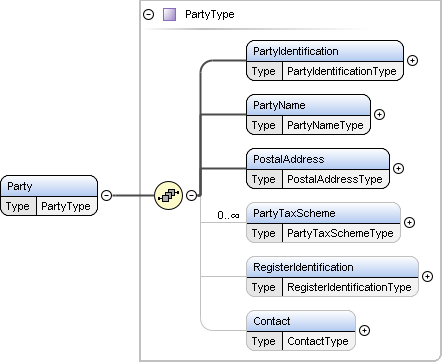Expand the PostalAddress element

[x=398, y=168]
